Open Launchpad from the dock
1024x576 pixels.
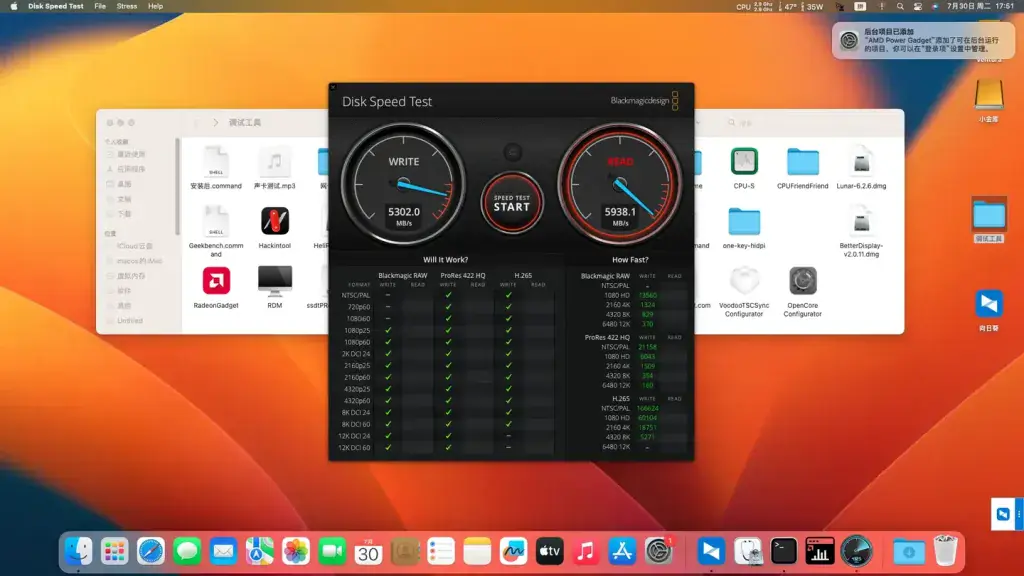click(115, 552)
